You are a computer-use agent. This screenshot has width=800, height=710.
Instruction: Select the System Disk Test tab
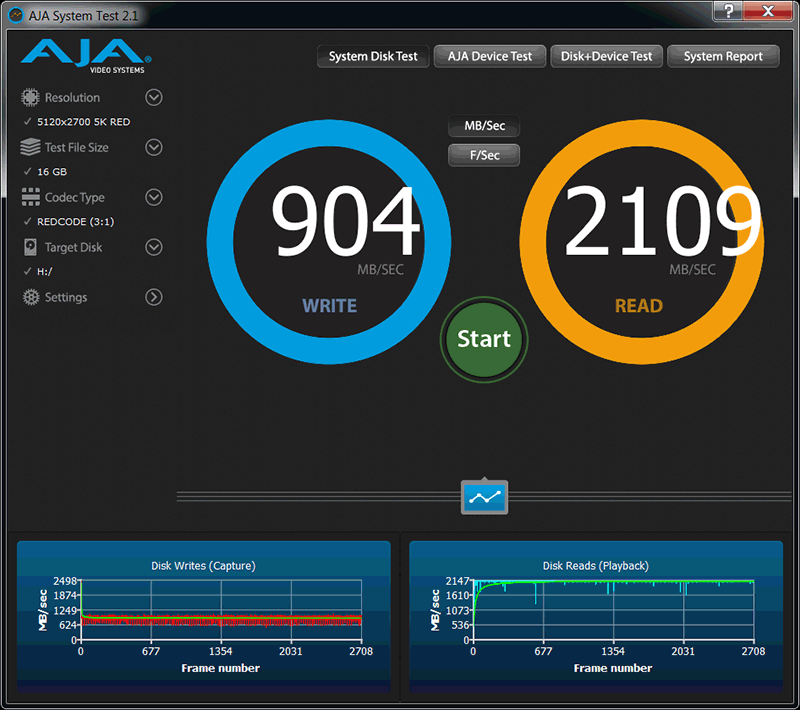pos(373,57)
